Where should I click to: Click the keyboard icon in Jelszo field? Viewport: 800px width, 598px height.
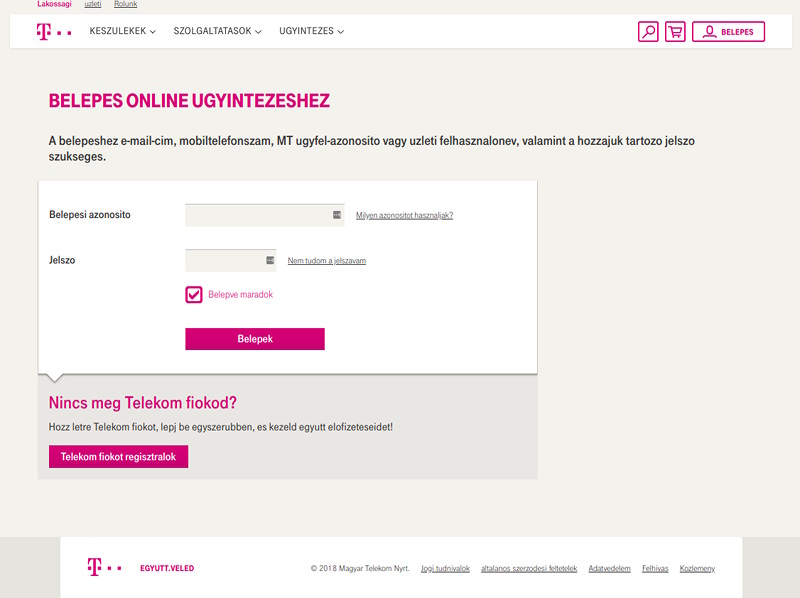tap(270, 260)
